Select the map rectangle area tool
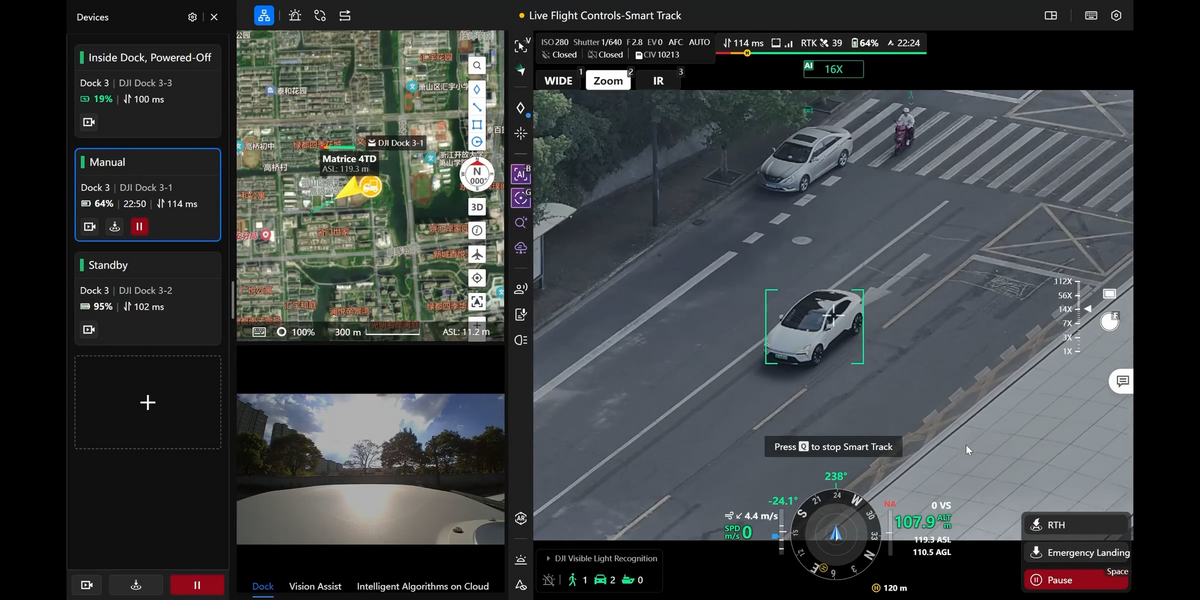1200x600 pixels. [x=477, y=125]
